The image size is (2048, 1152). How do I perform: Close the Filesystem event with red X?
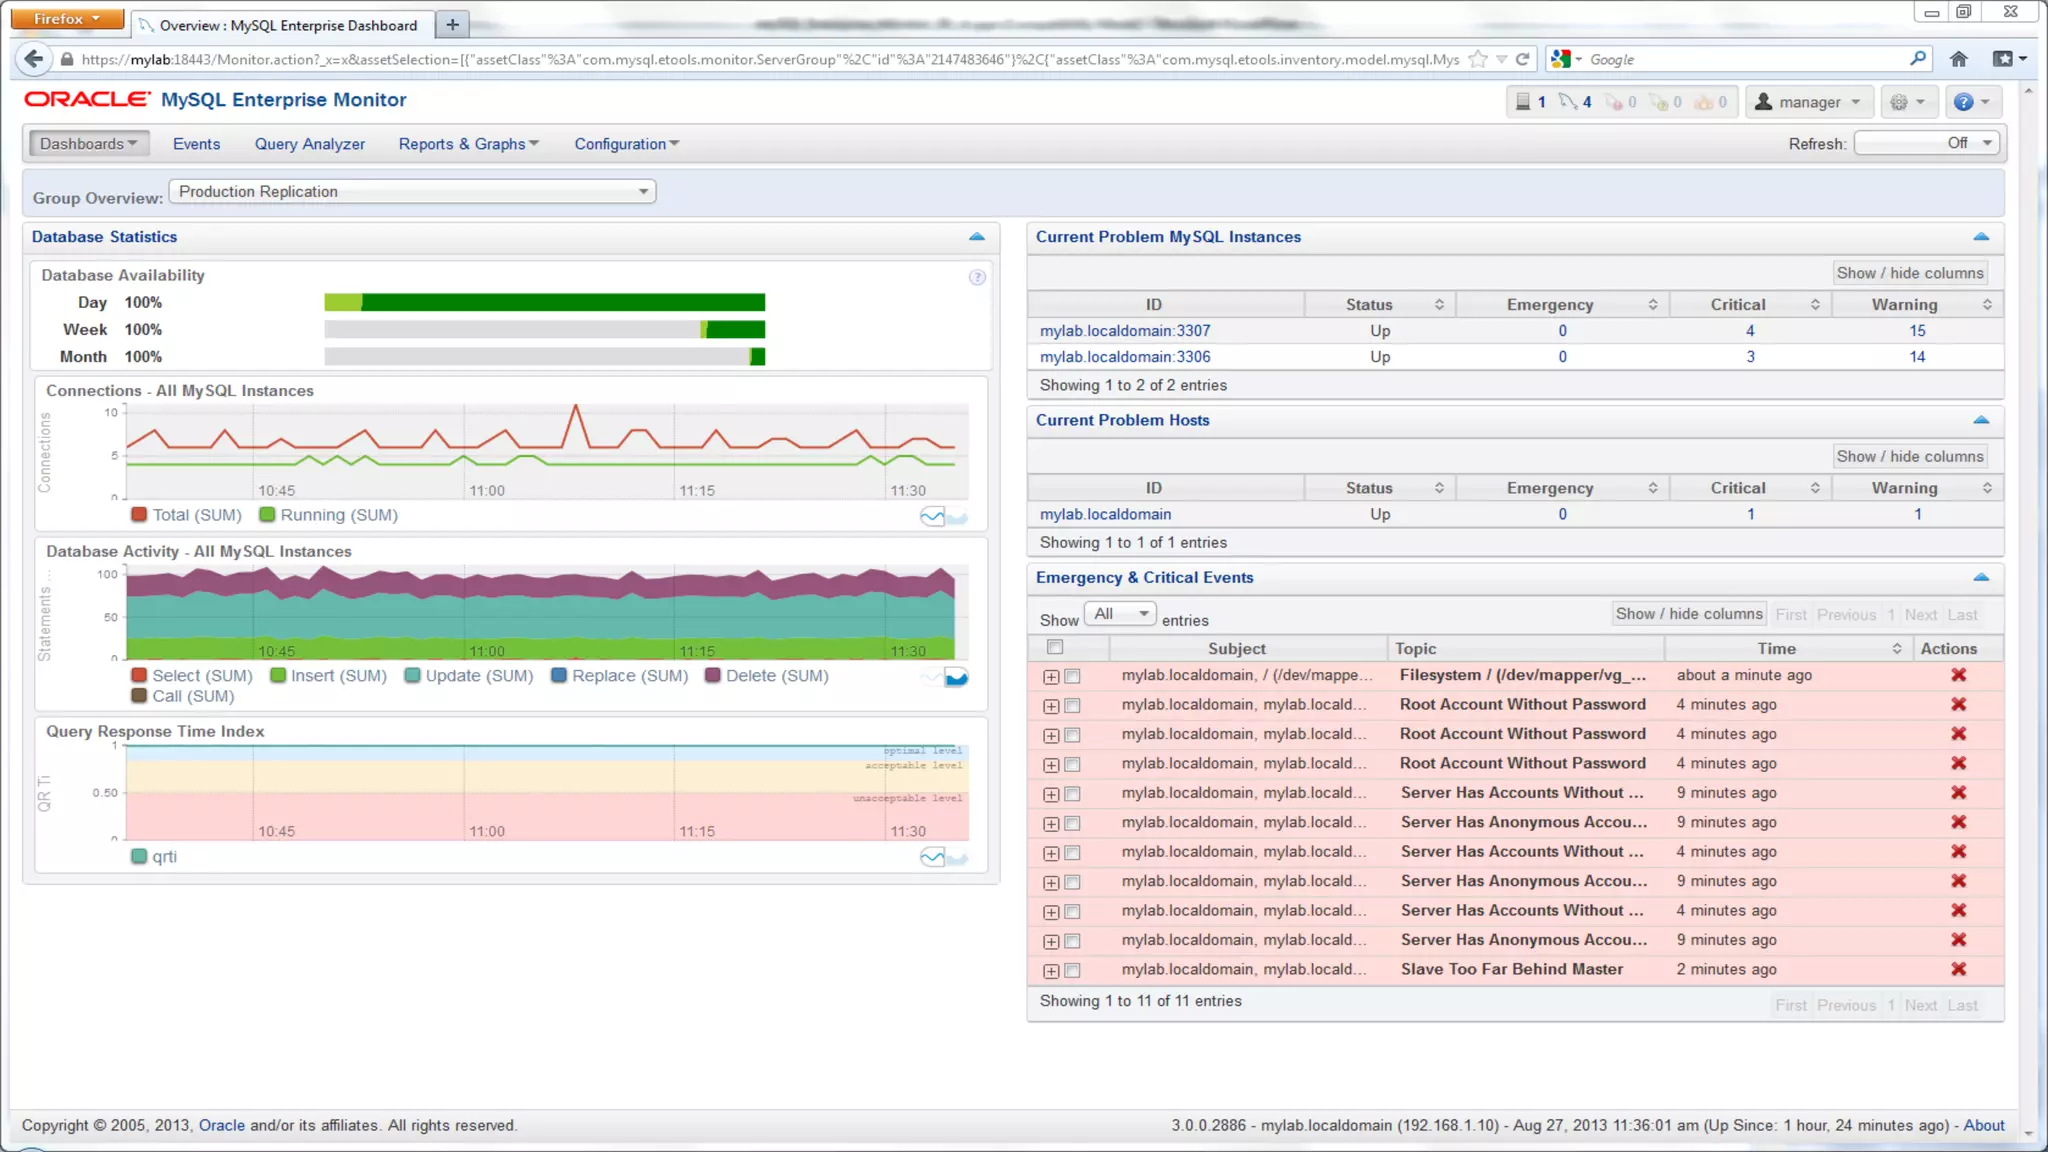coord(1958,675)
